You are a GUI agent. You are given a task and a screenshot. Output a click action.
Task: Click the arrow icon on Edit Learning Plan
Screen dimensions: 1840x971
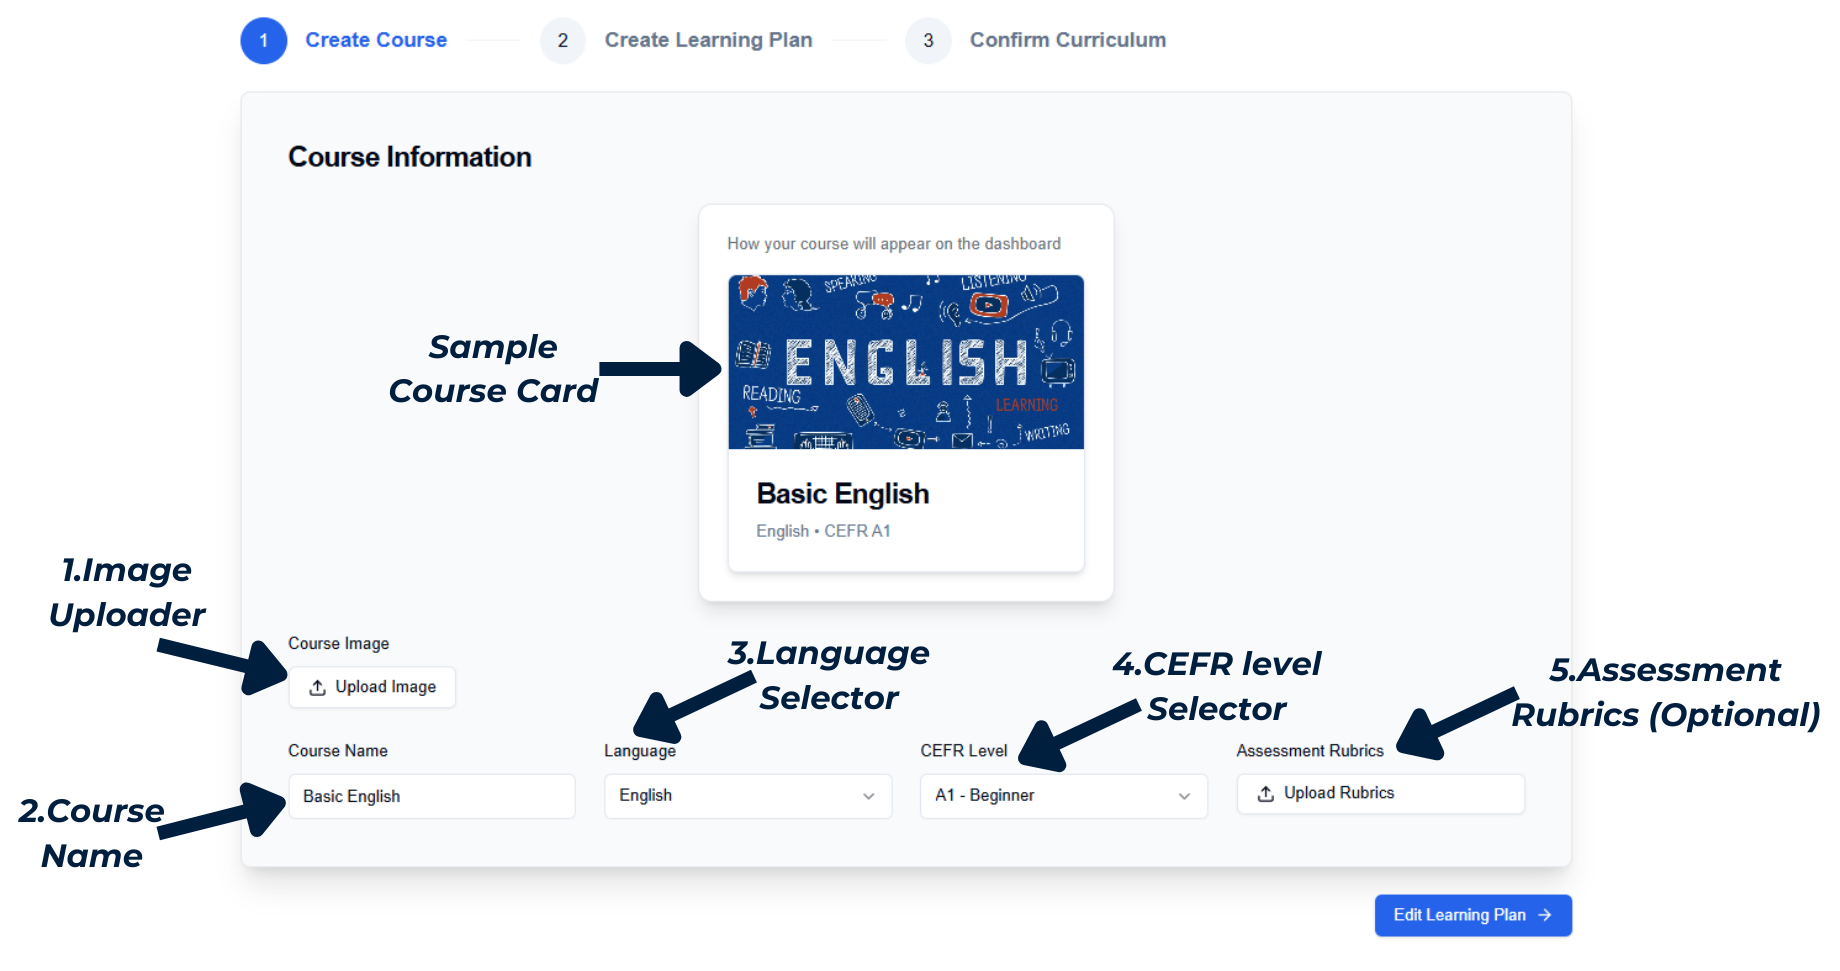1545,915
